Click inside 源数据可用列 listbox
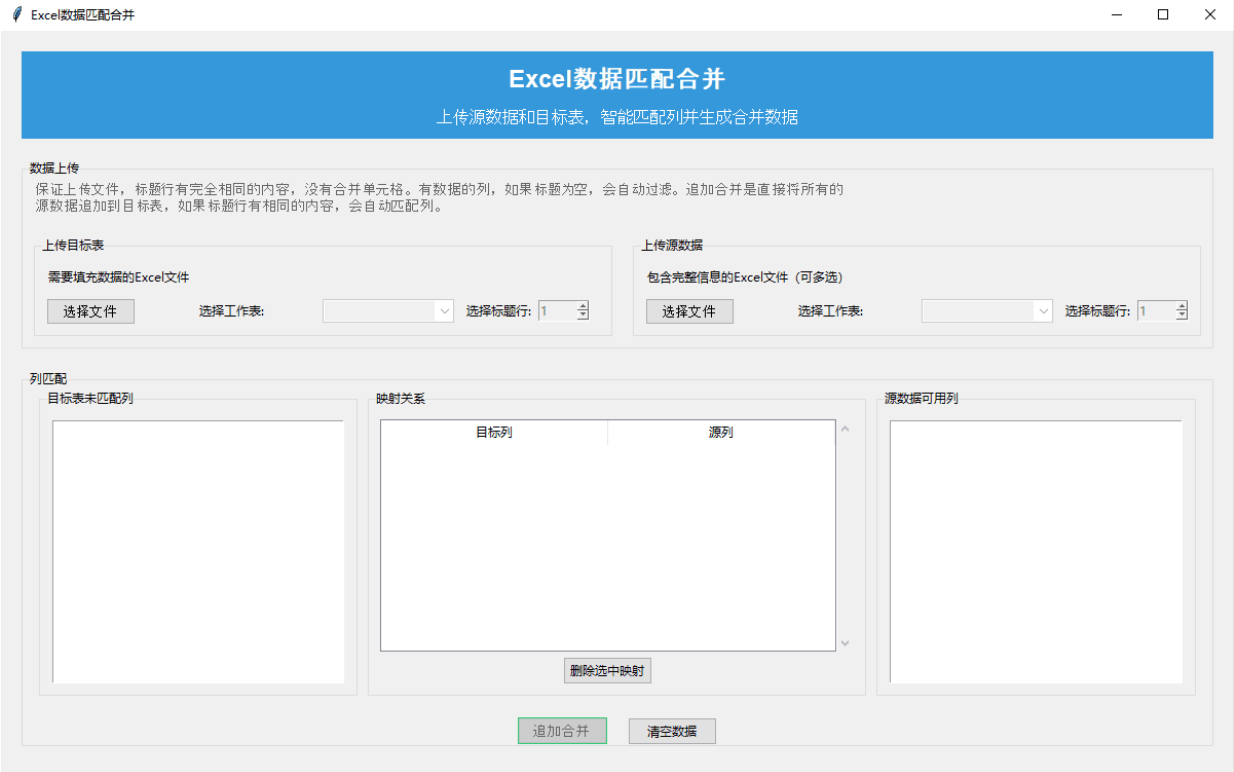 1036,552
